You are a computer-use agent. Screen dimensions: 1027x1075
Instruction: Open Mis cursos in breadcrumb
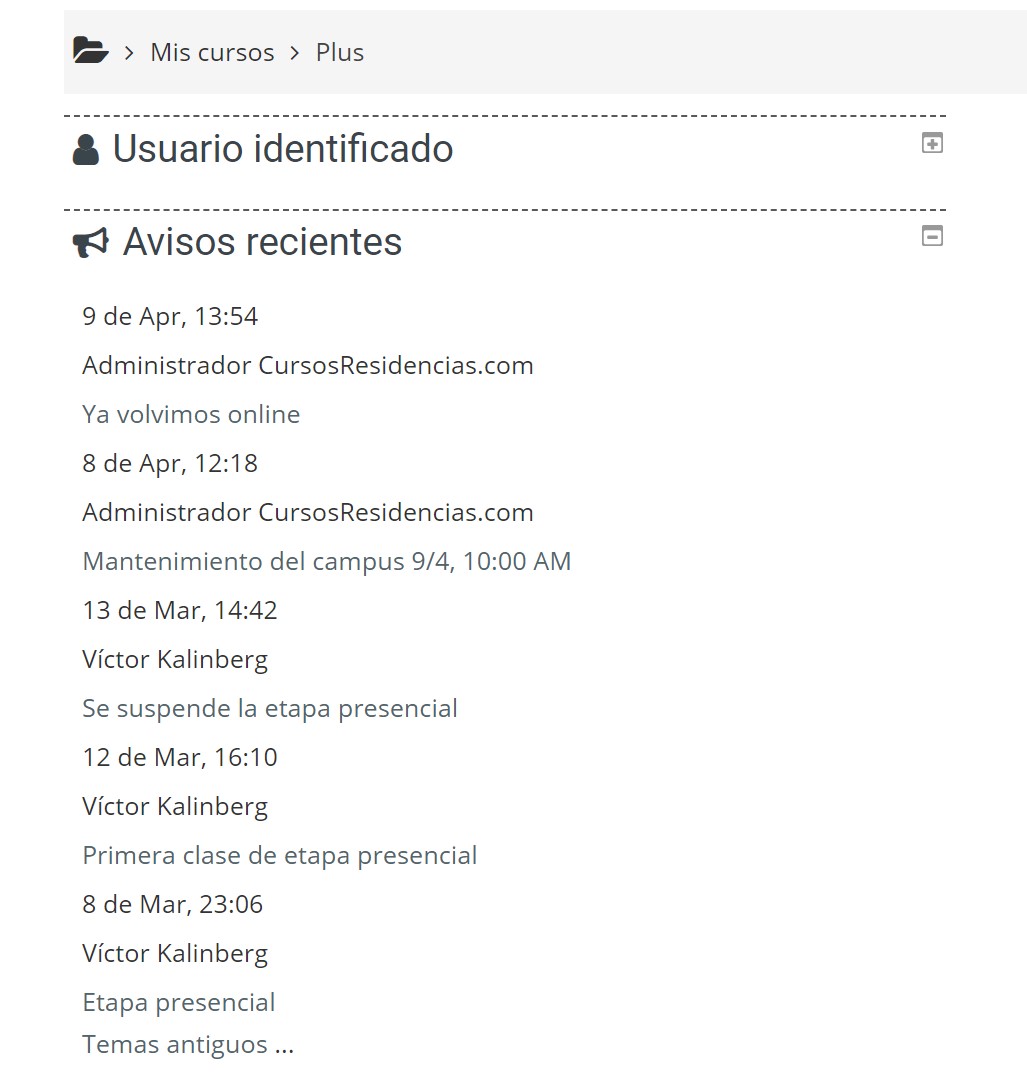tap(213, 53)
